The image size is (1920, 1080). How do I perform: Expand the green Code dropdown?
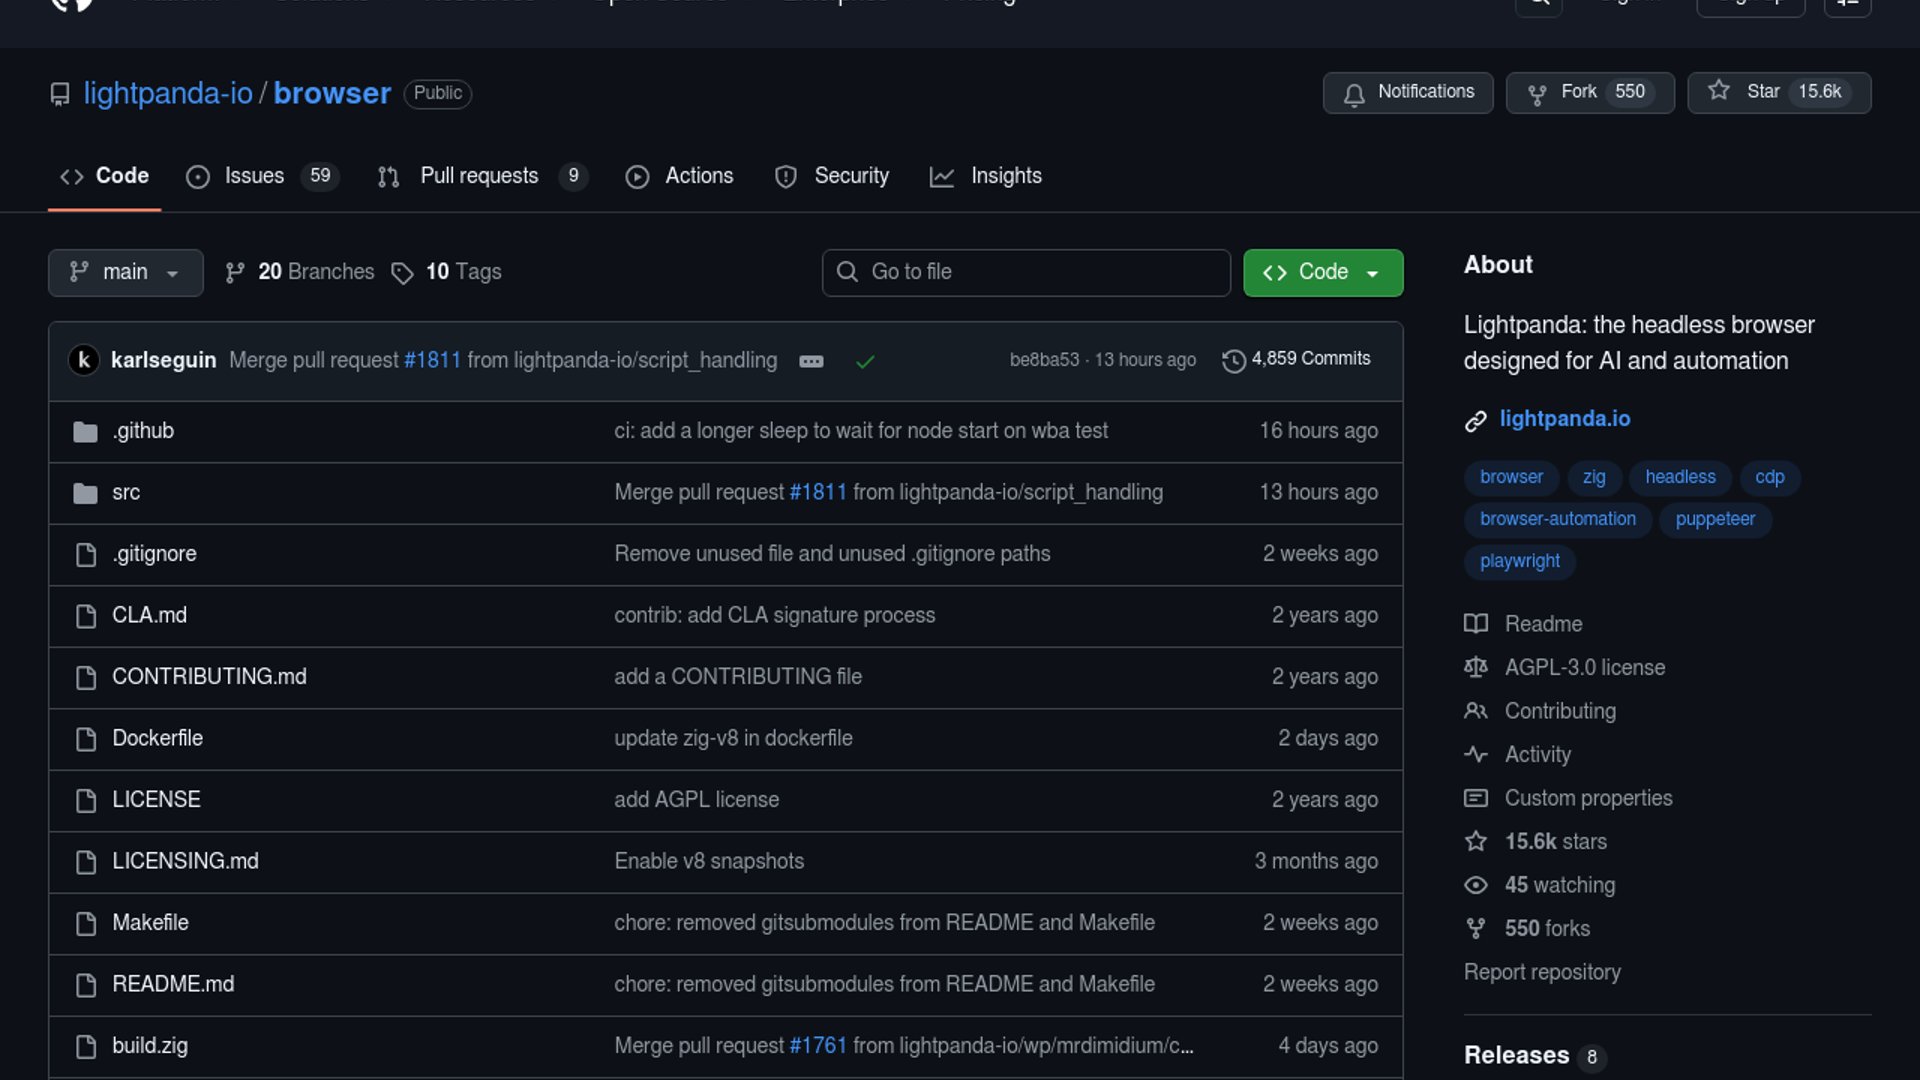(1322, 272)
